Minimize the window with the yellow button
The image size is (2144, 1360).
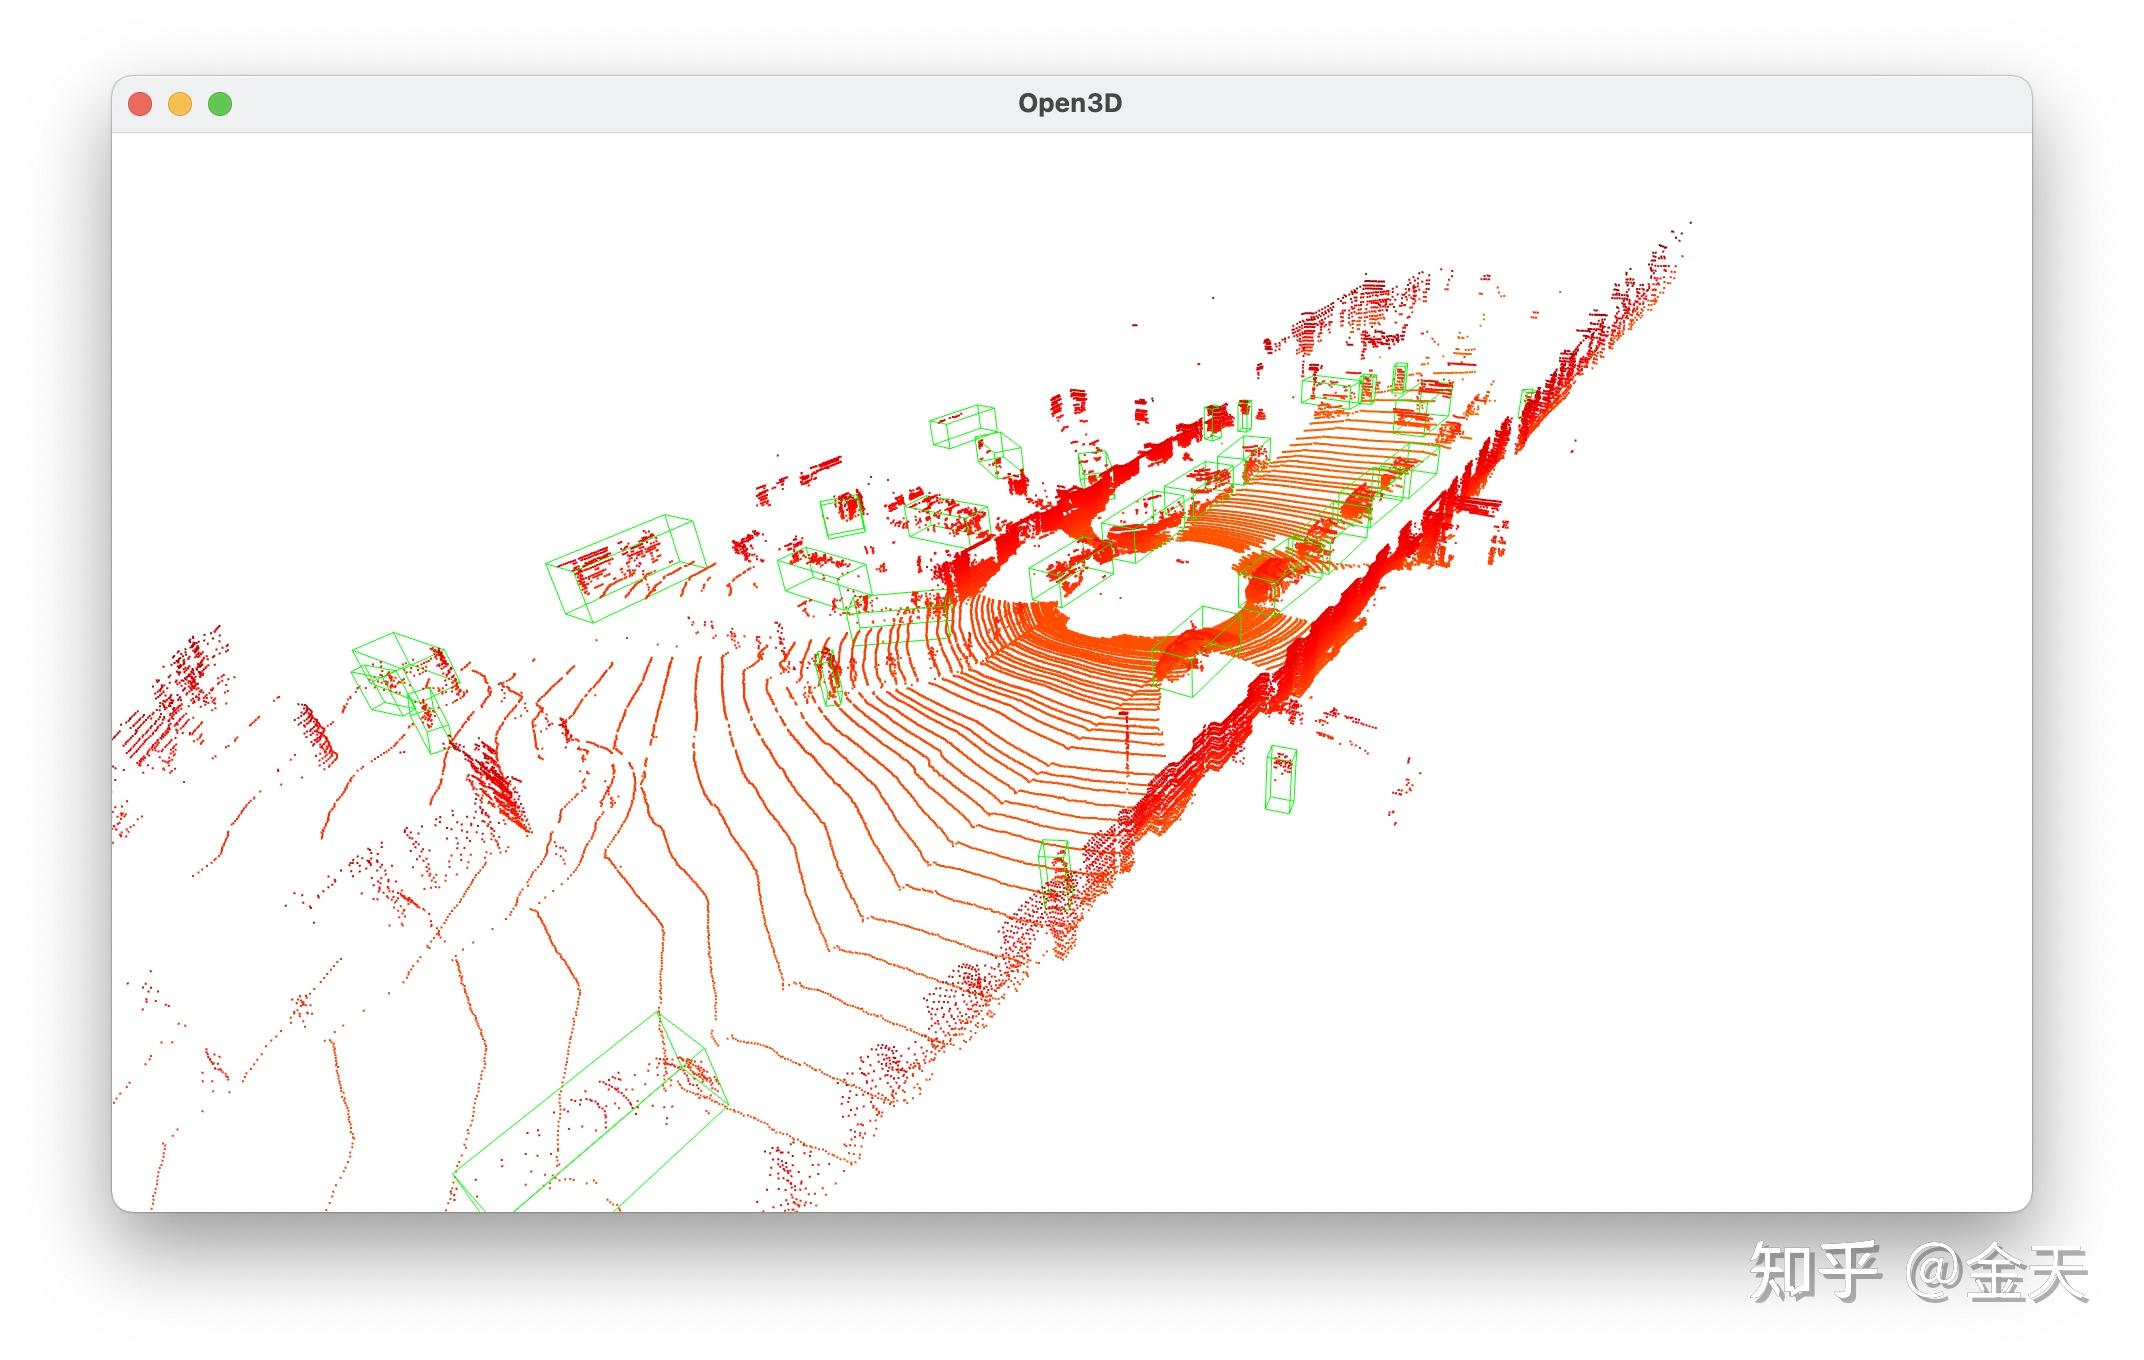[x=180, y=104]
